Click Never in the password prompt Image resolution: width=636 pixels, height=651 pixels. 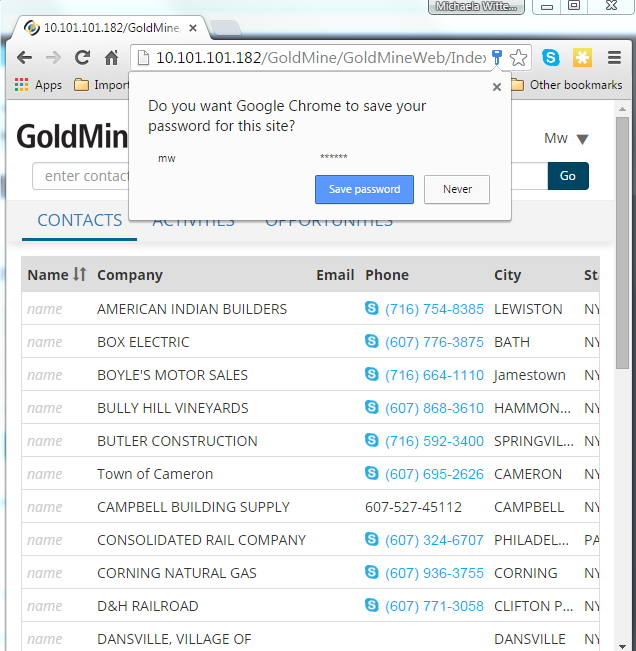457,189
